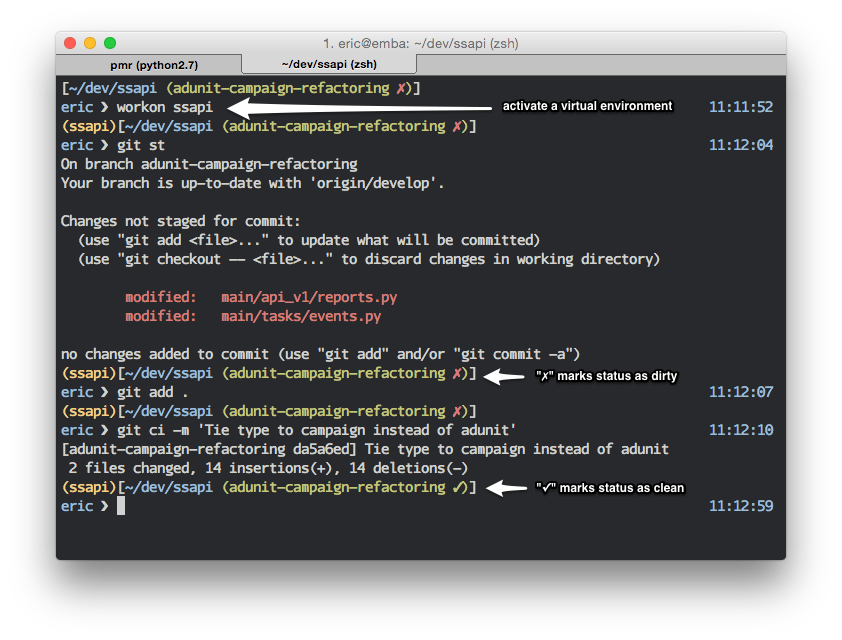Select the ~/dev/ssapi (zsh) tab
This screenshot has height=640, width=842.
[330, 62]
